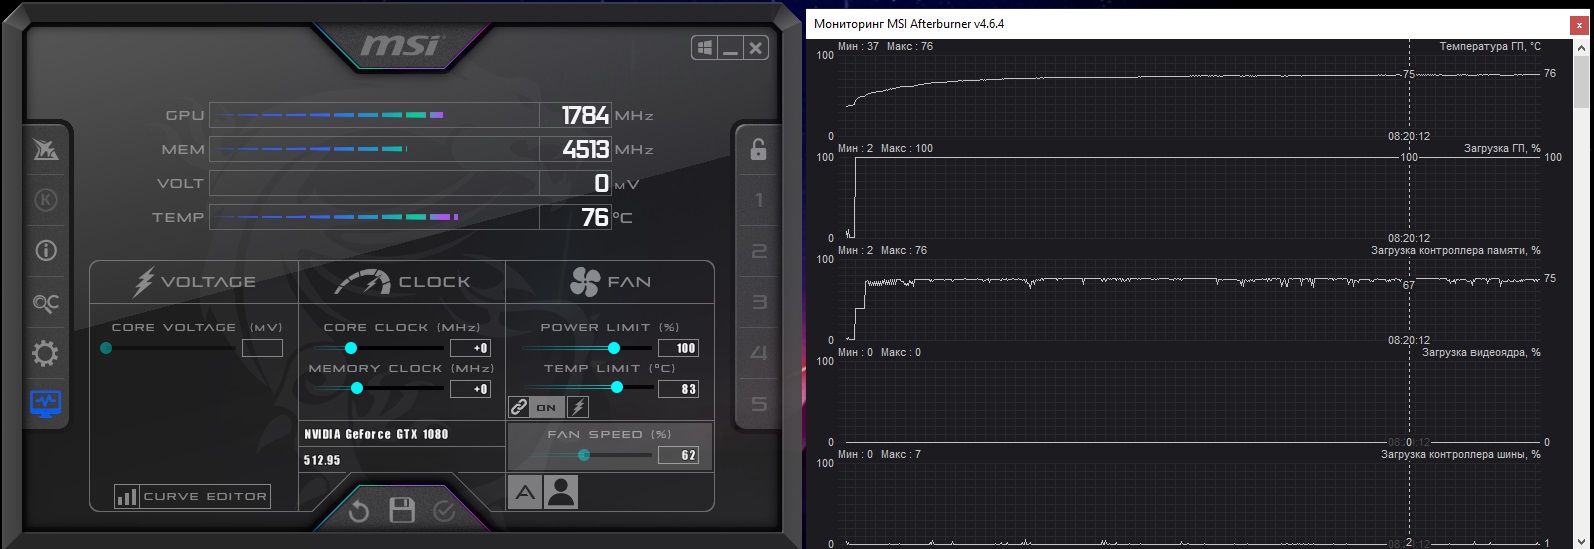The image size is (1594, 549).
Task: Click the Загрузка видеоядра graph label
Action: pyautogui.click(x=1481, y=352)
